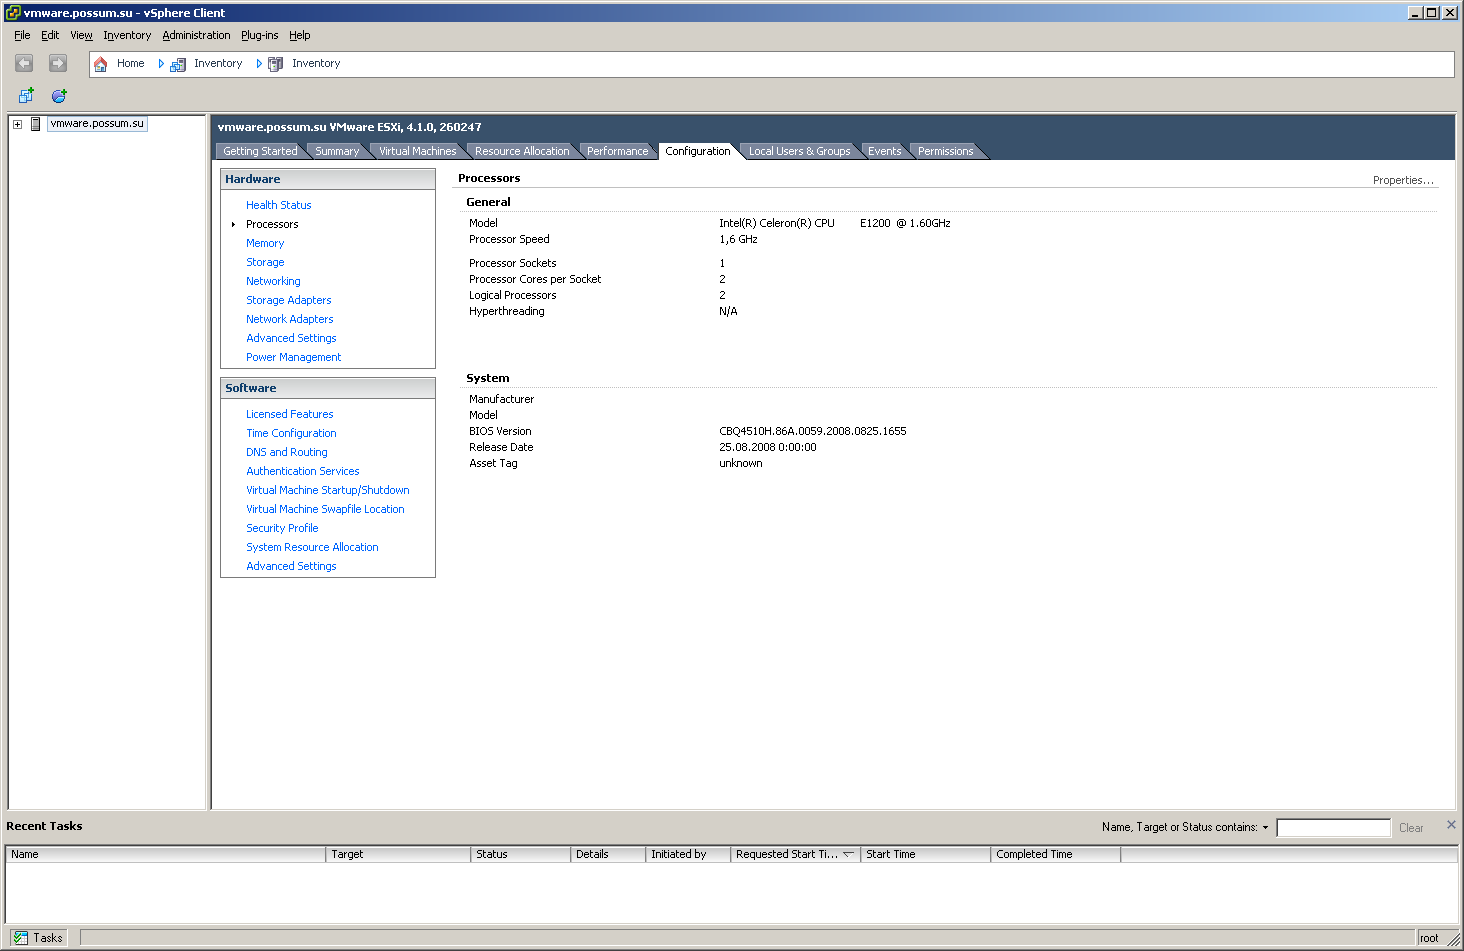The height and width of the screenshot is (951, 1464).
Task: Open Authentication Services link
Action: point(303,471)
